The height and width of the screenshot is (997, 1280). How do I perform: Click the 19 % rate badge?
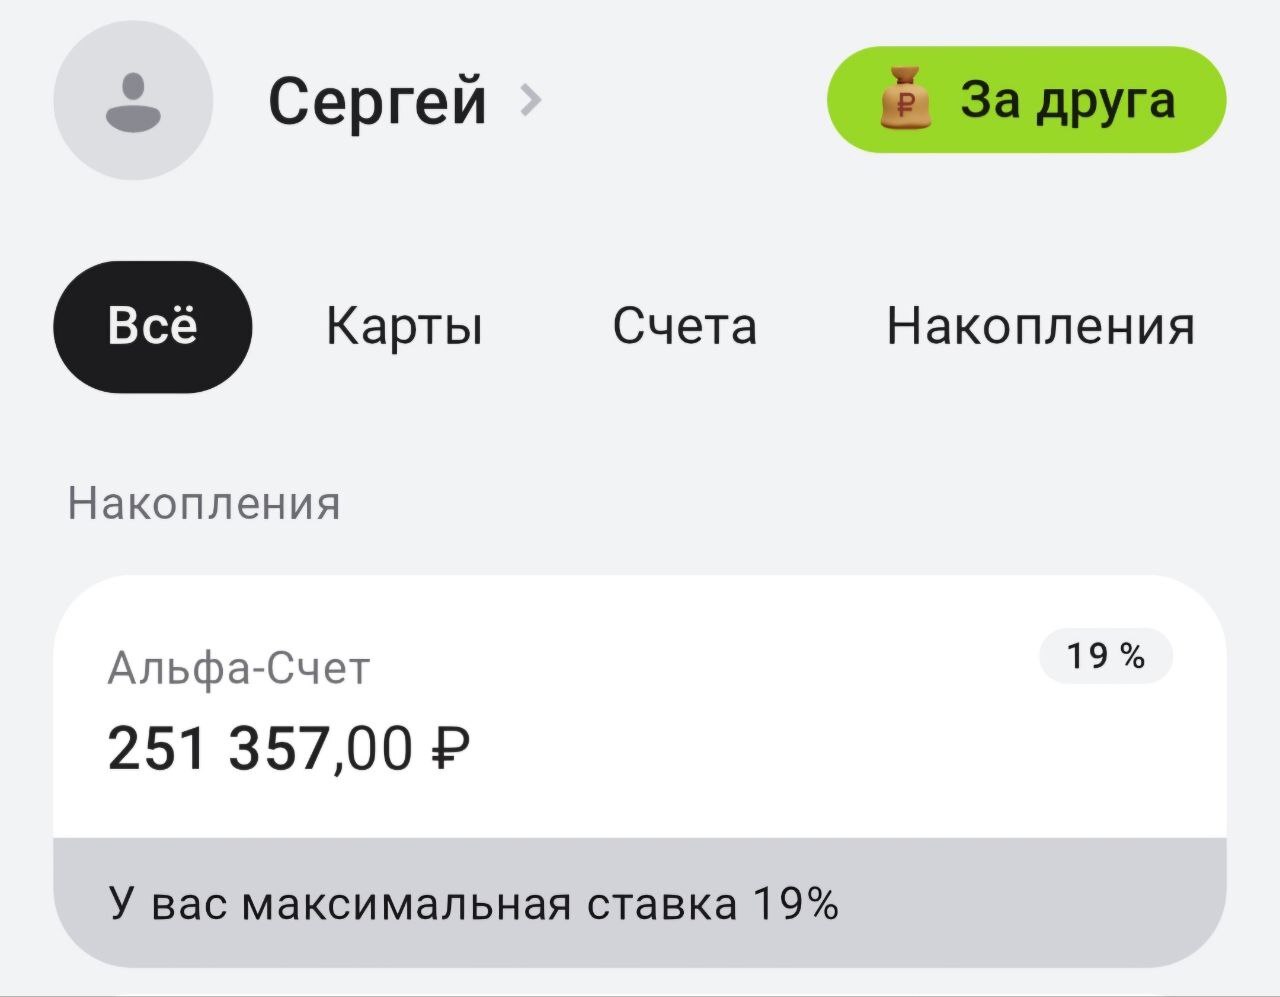click(1105, 656)
